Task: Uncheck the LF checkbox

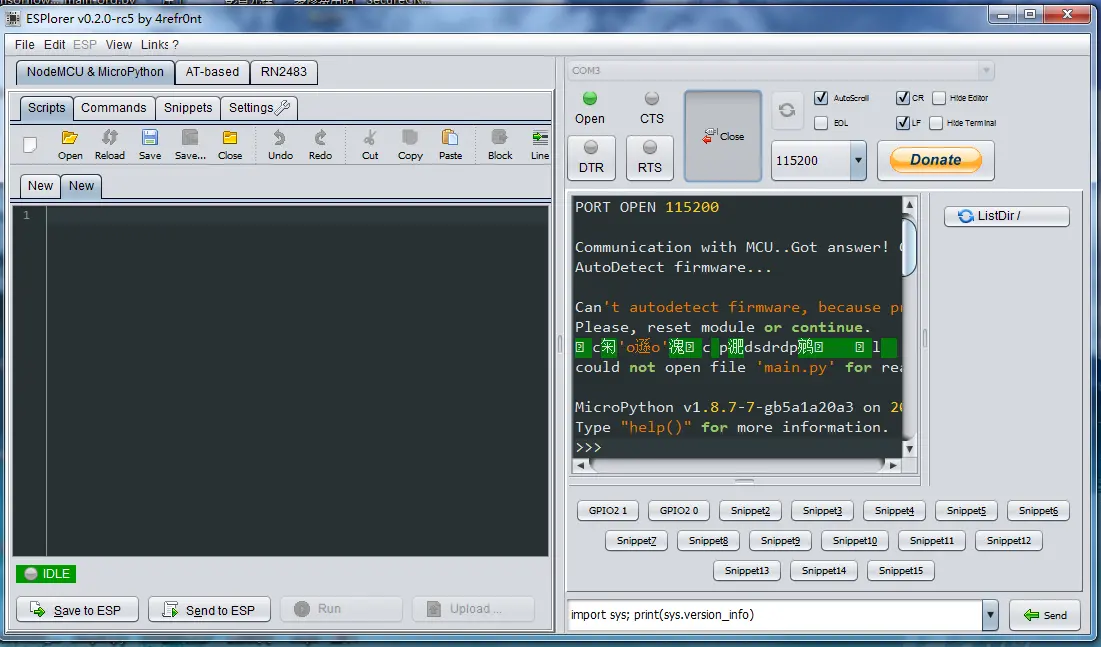Action: [x=903, y=123]
